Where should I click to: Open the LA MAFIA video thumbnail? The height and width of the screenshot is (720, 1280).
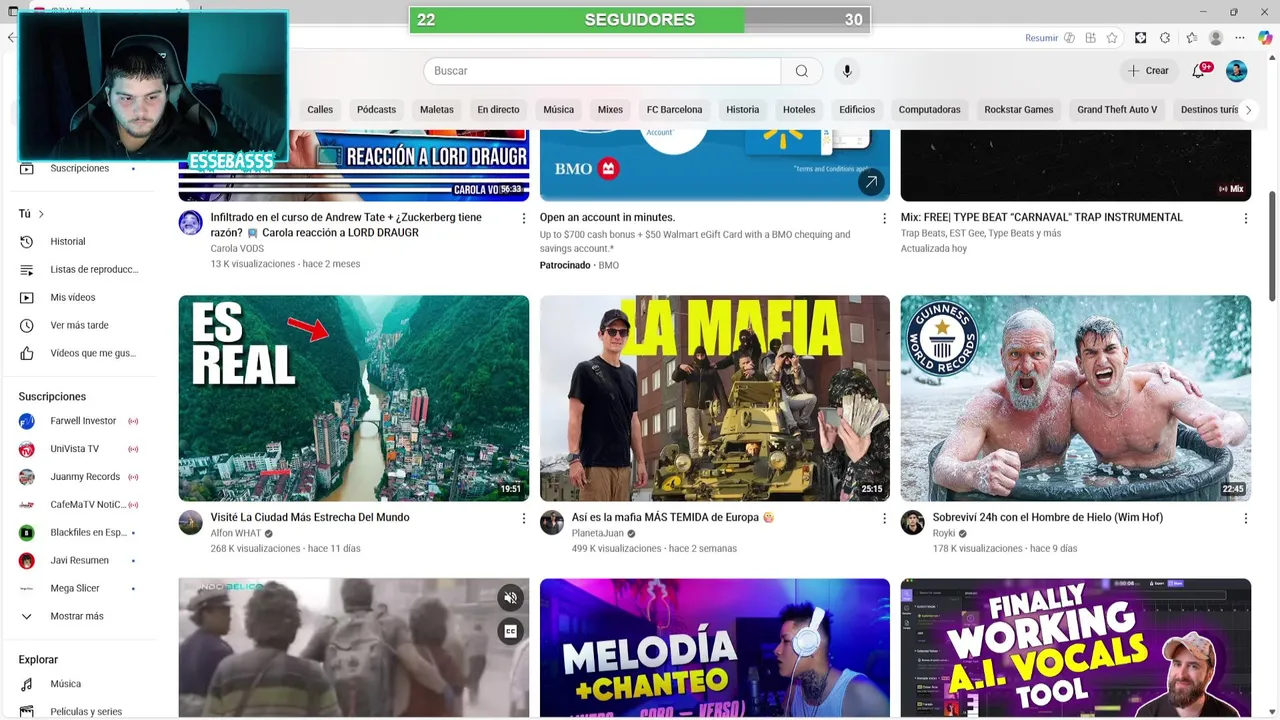click(x=715, y=398)
